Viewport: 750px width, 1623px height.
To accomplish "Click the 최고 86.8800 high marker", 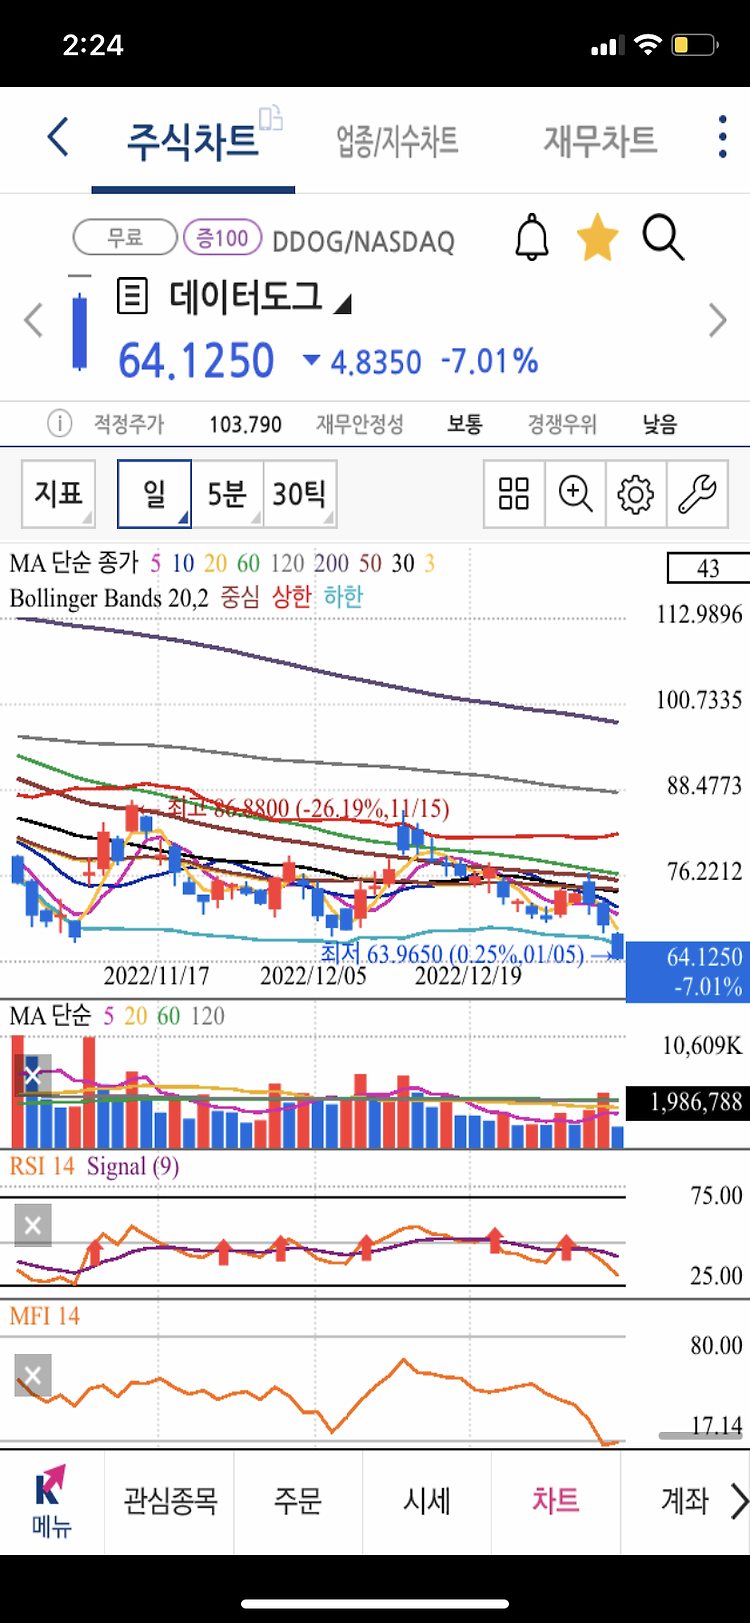I will point(308,808).
